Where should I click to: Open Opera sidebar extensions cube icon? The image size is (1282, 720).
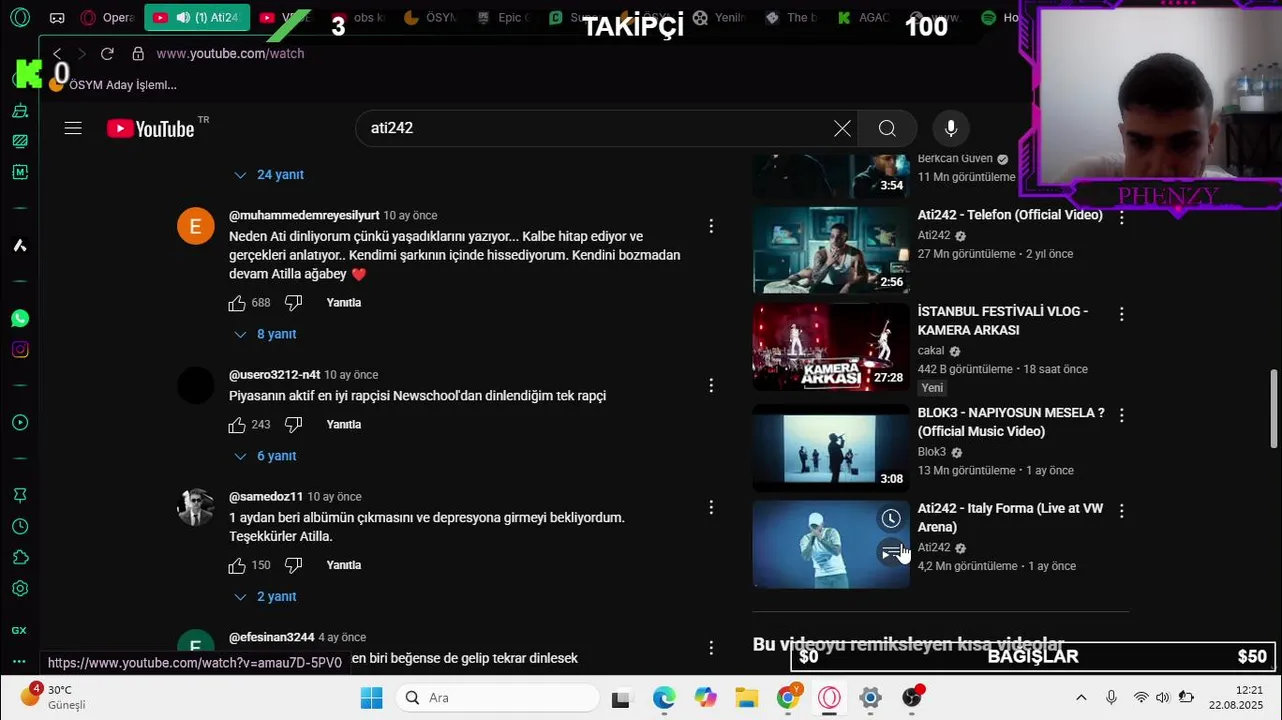point(20,558)
